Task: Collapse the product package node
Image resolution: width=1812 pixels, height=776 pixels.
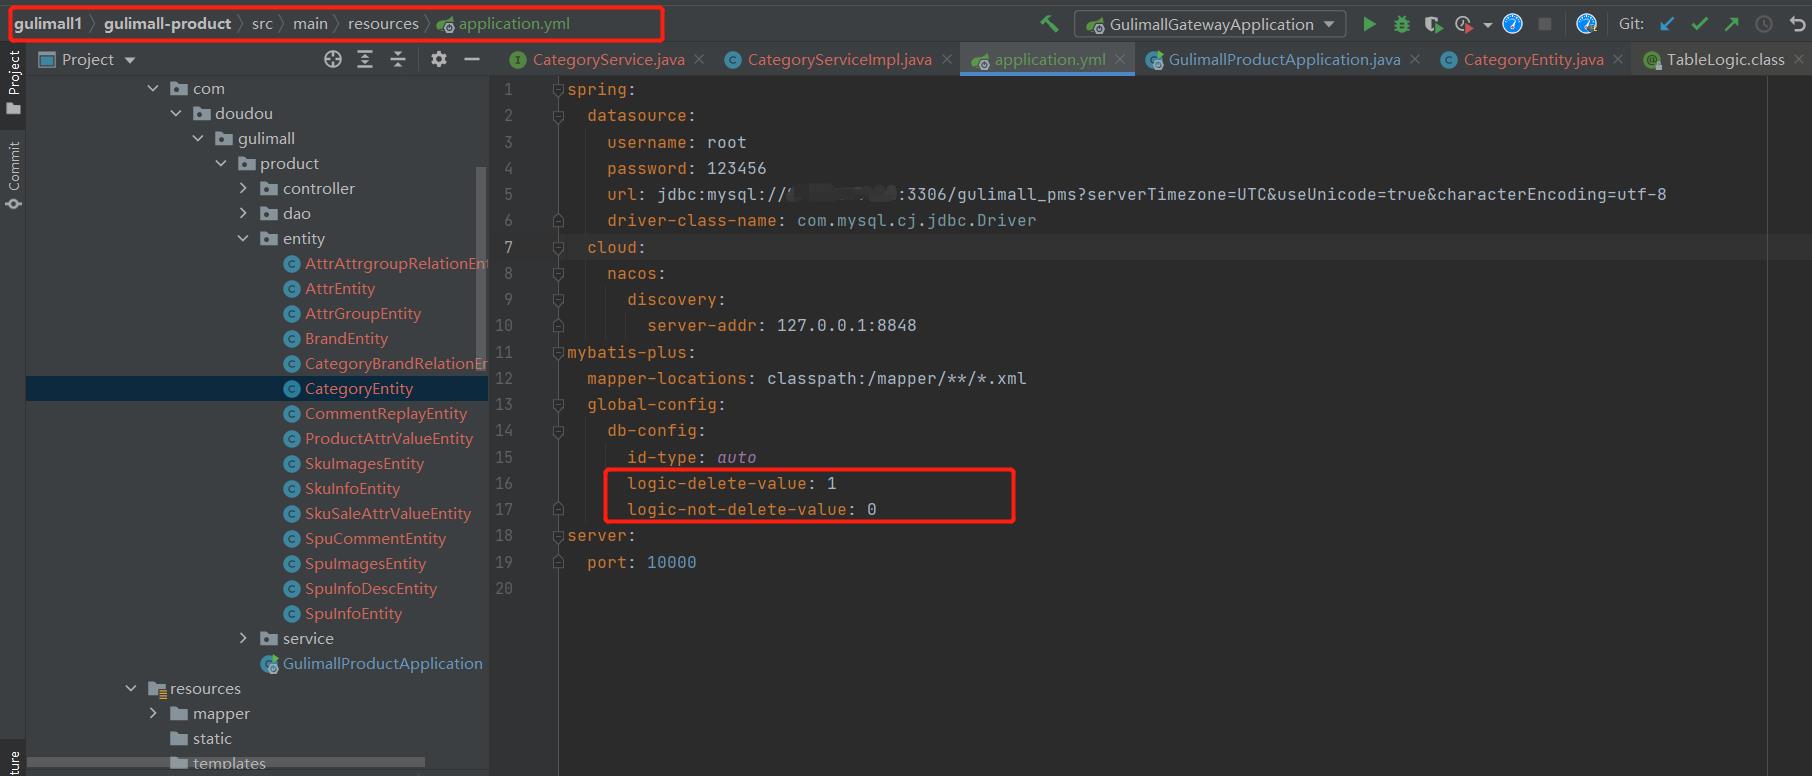Action: (x=221, y=164)
